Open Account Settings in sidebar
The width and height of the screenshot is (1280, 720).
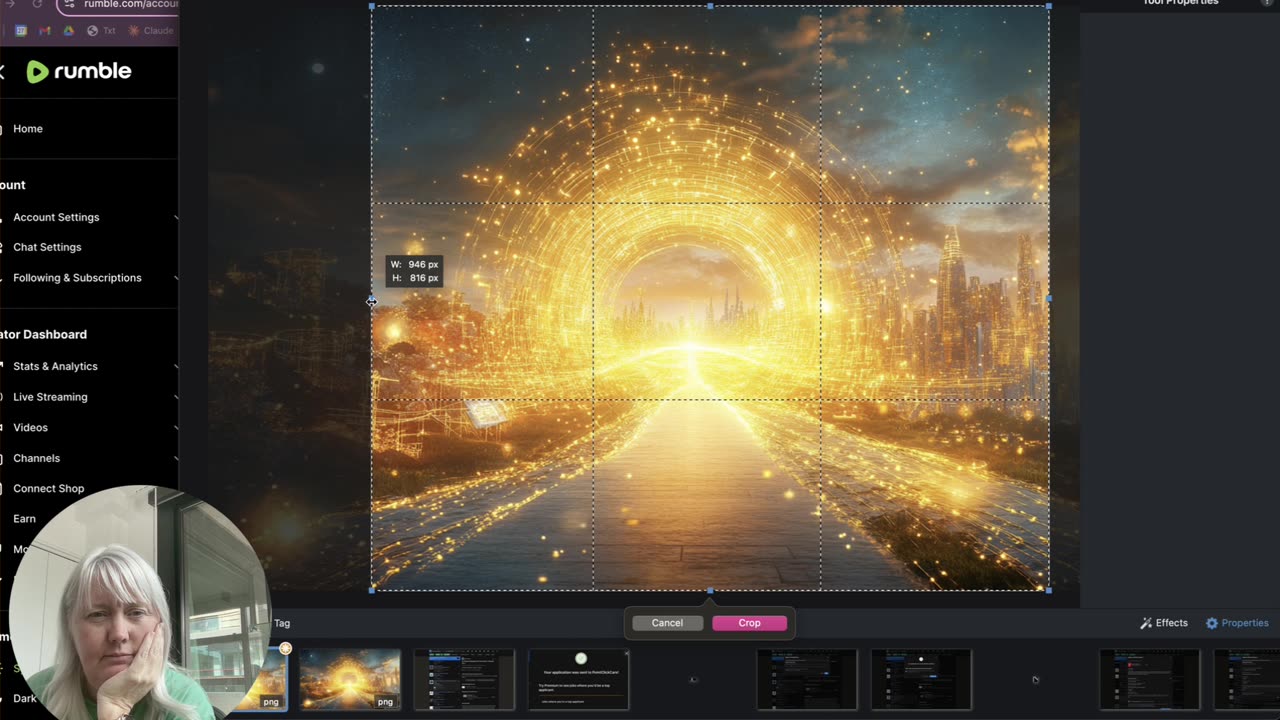56,217
